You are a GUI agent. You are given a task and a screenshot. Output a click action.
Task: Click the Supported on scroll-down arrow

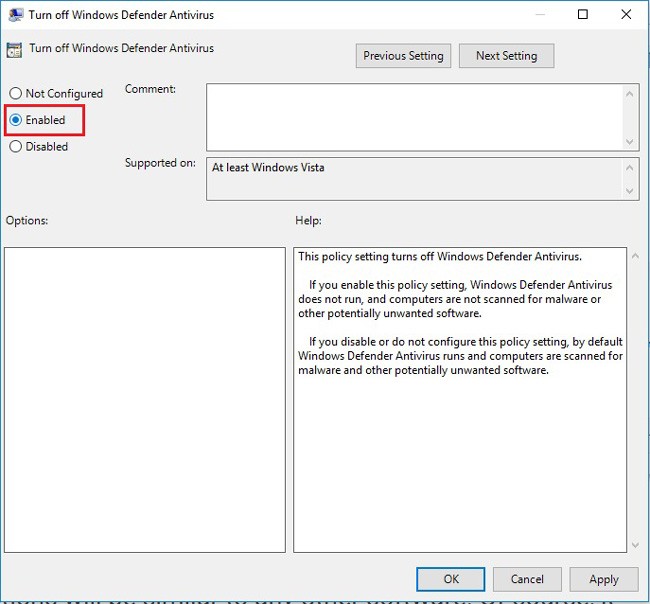pos(629,191)
